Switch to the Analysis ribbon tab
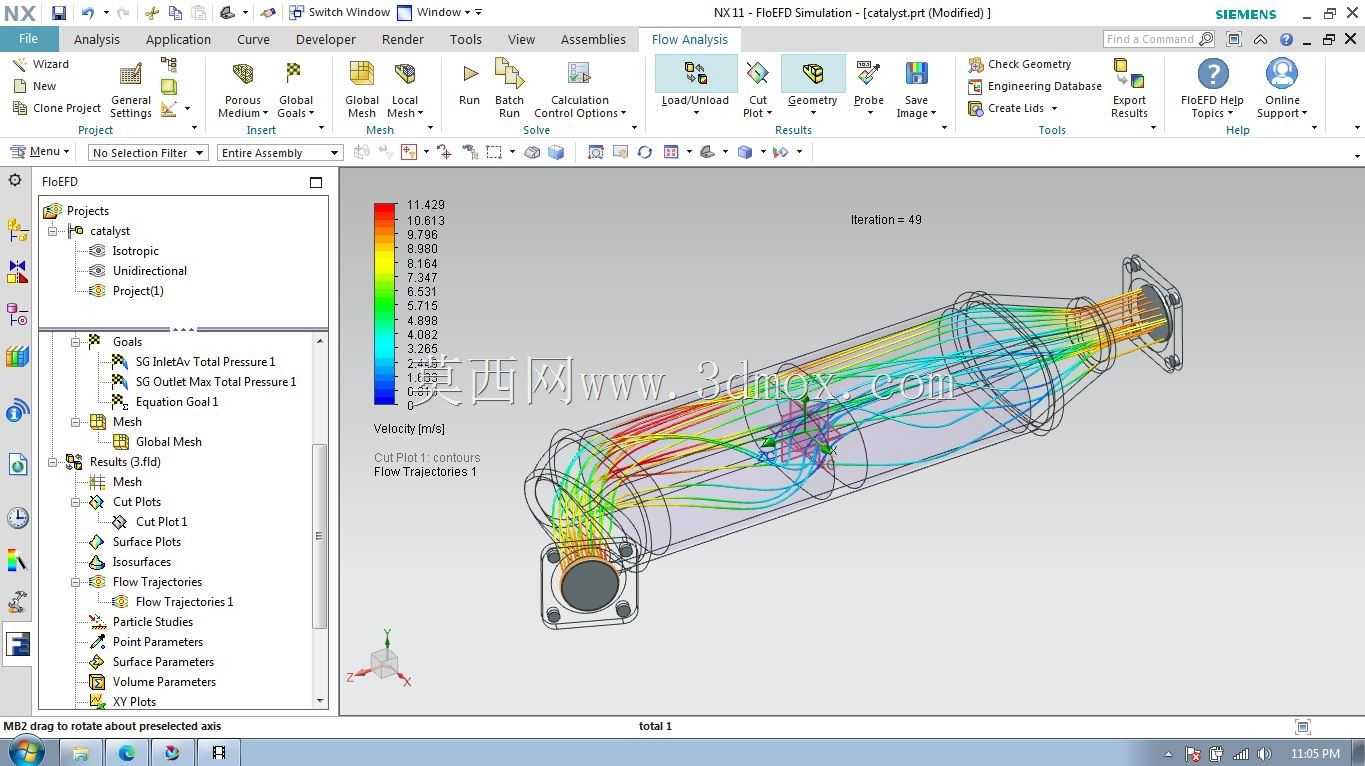 (97, 39)
